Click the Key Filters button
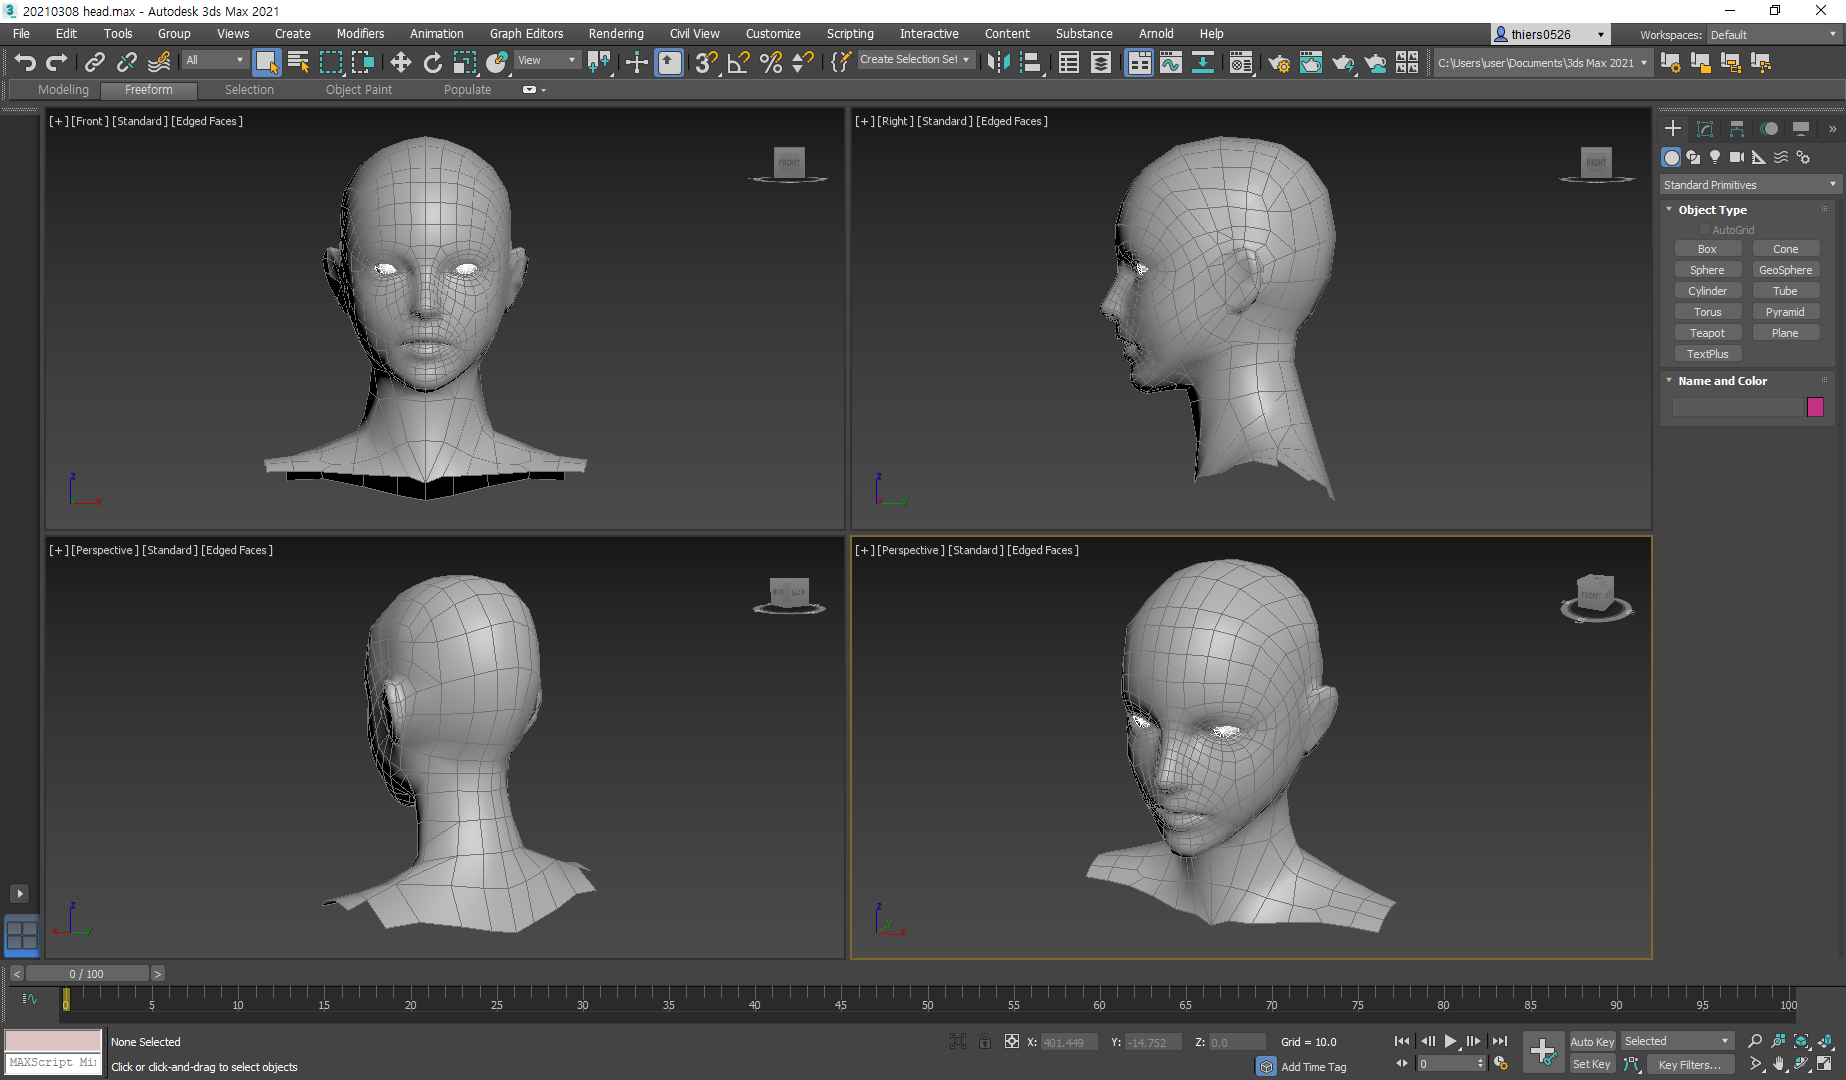Screen dimensions: 1846x1080 (x=1689, y=1064)
